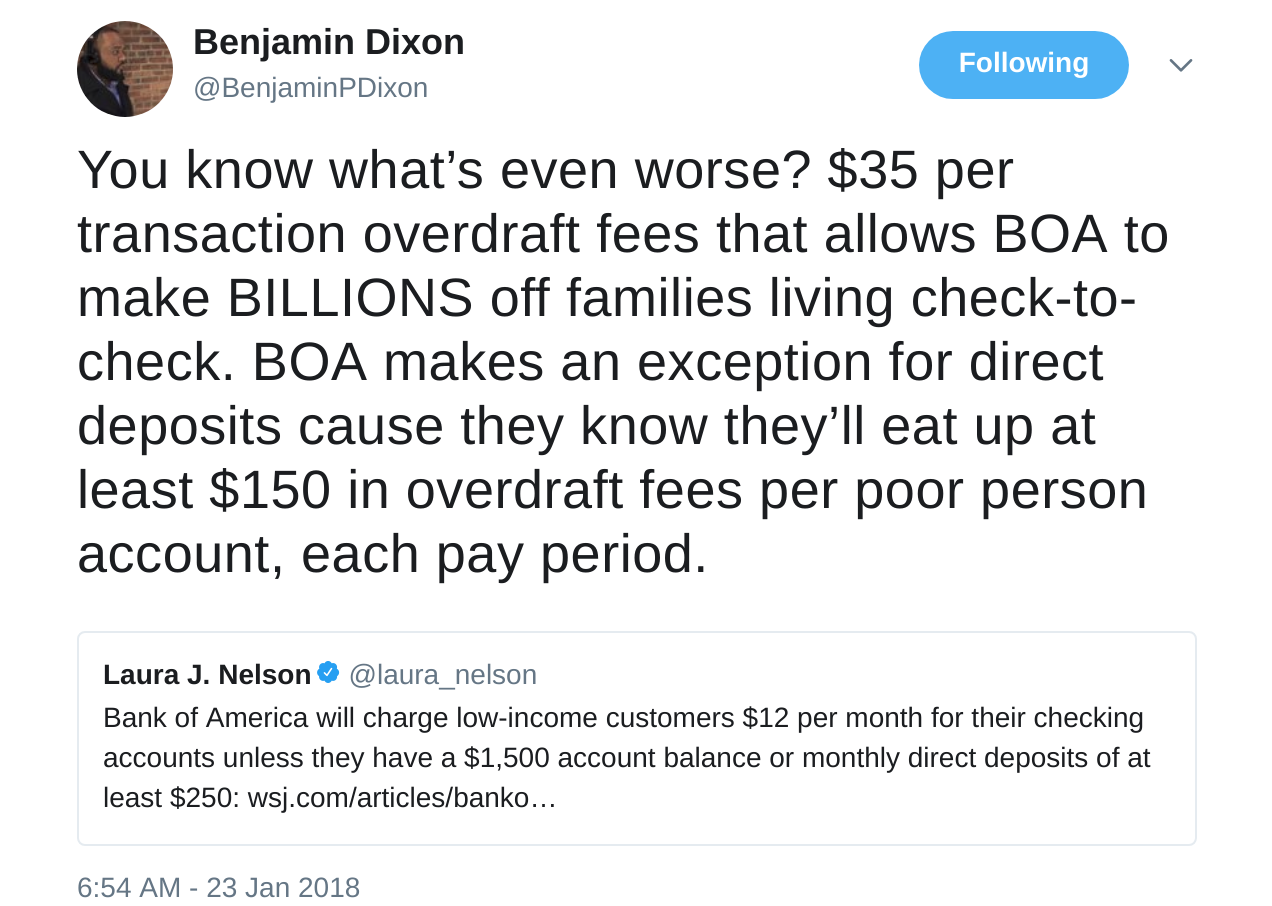The width and height of the screenshot is (1272, 906).
Task: Click the 23 Jan 2018 date text
Action: 283,888
